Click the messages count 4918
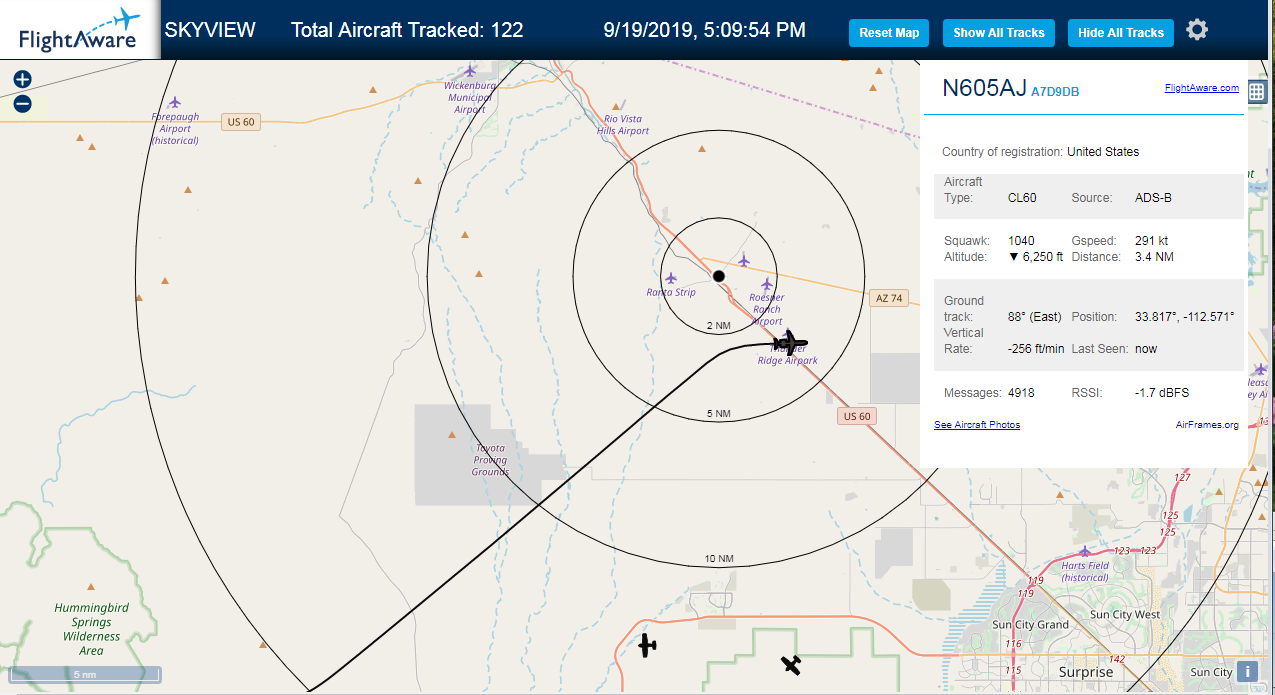 [x=1021, y=393]
